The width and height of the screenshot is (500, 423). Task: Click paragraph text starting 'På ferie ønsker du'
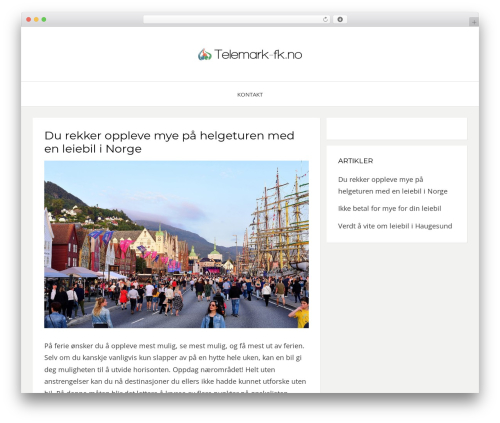click(x=175, y=369)
